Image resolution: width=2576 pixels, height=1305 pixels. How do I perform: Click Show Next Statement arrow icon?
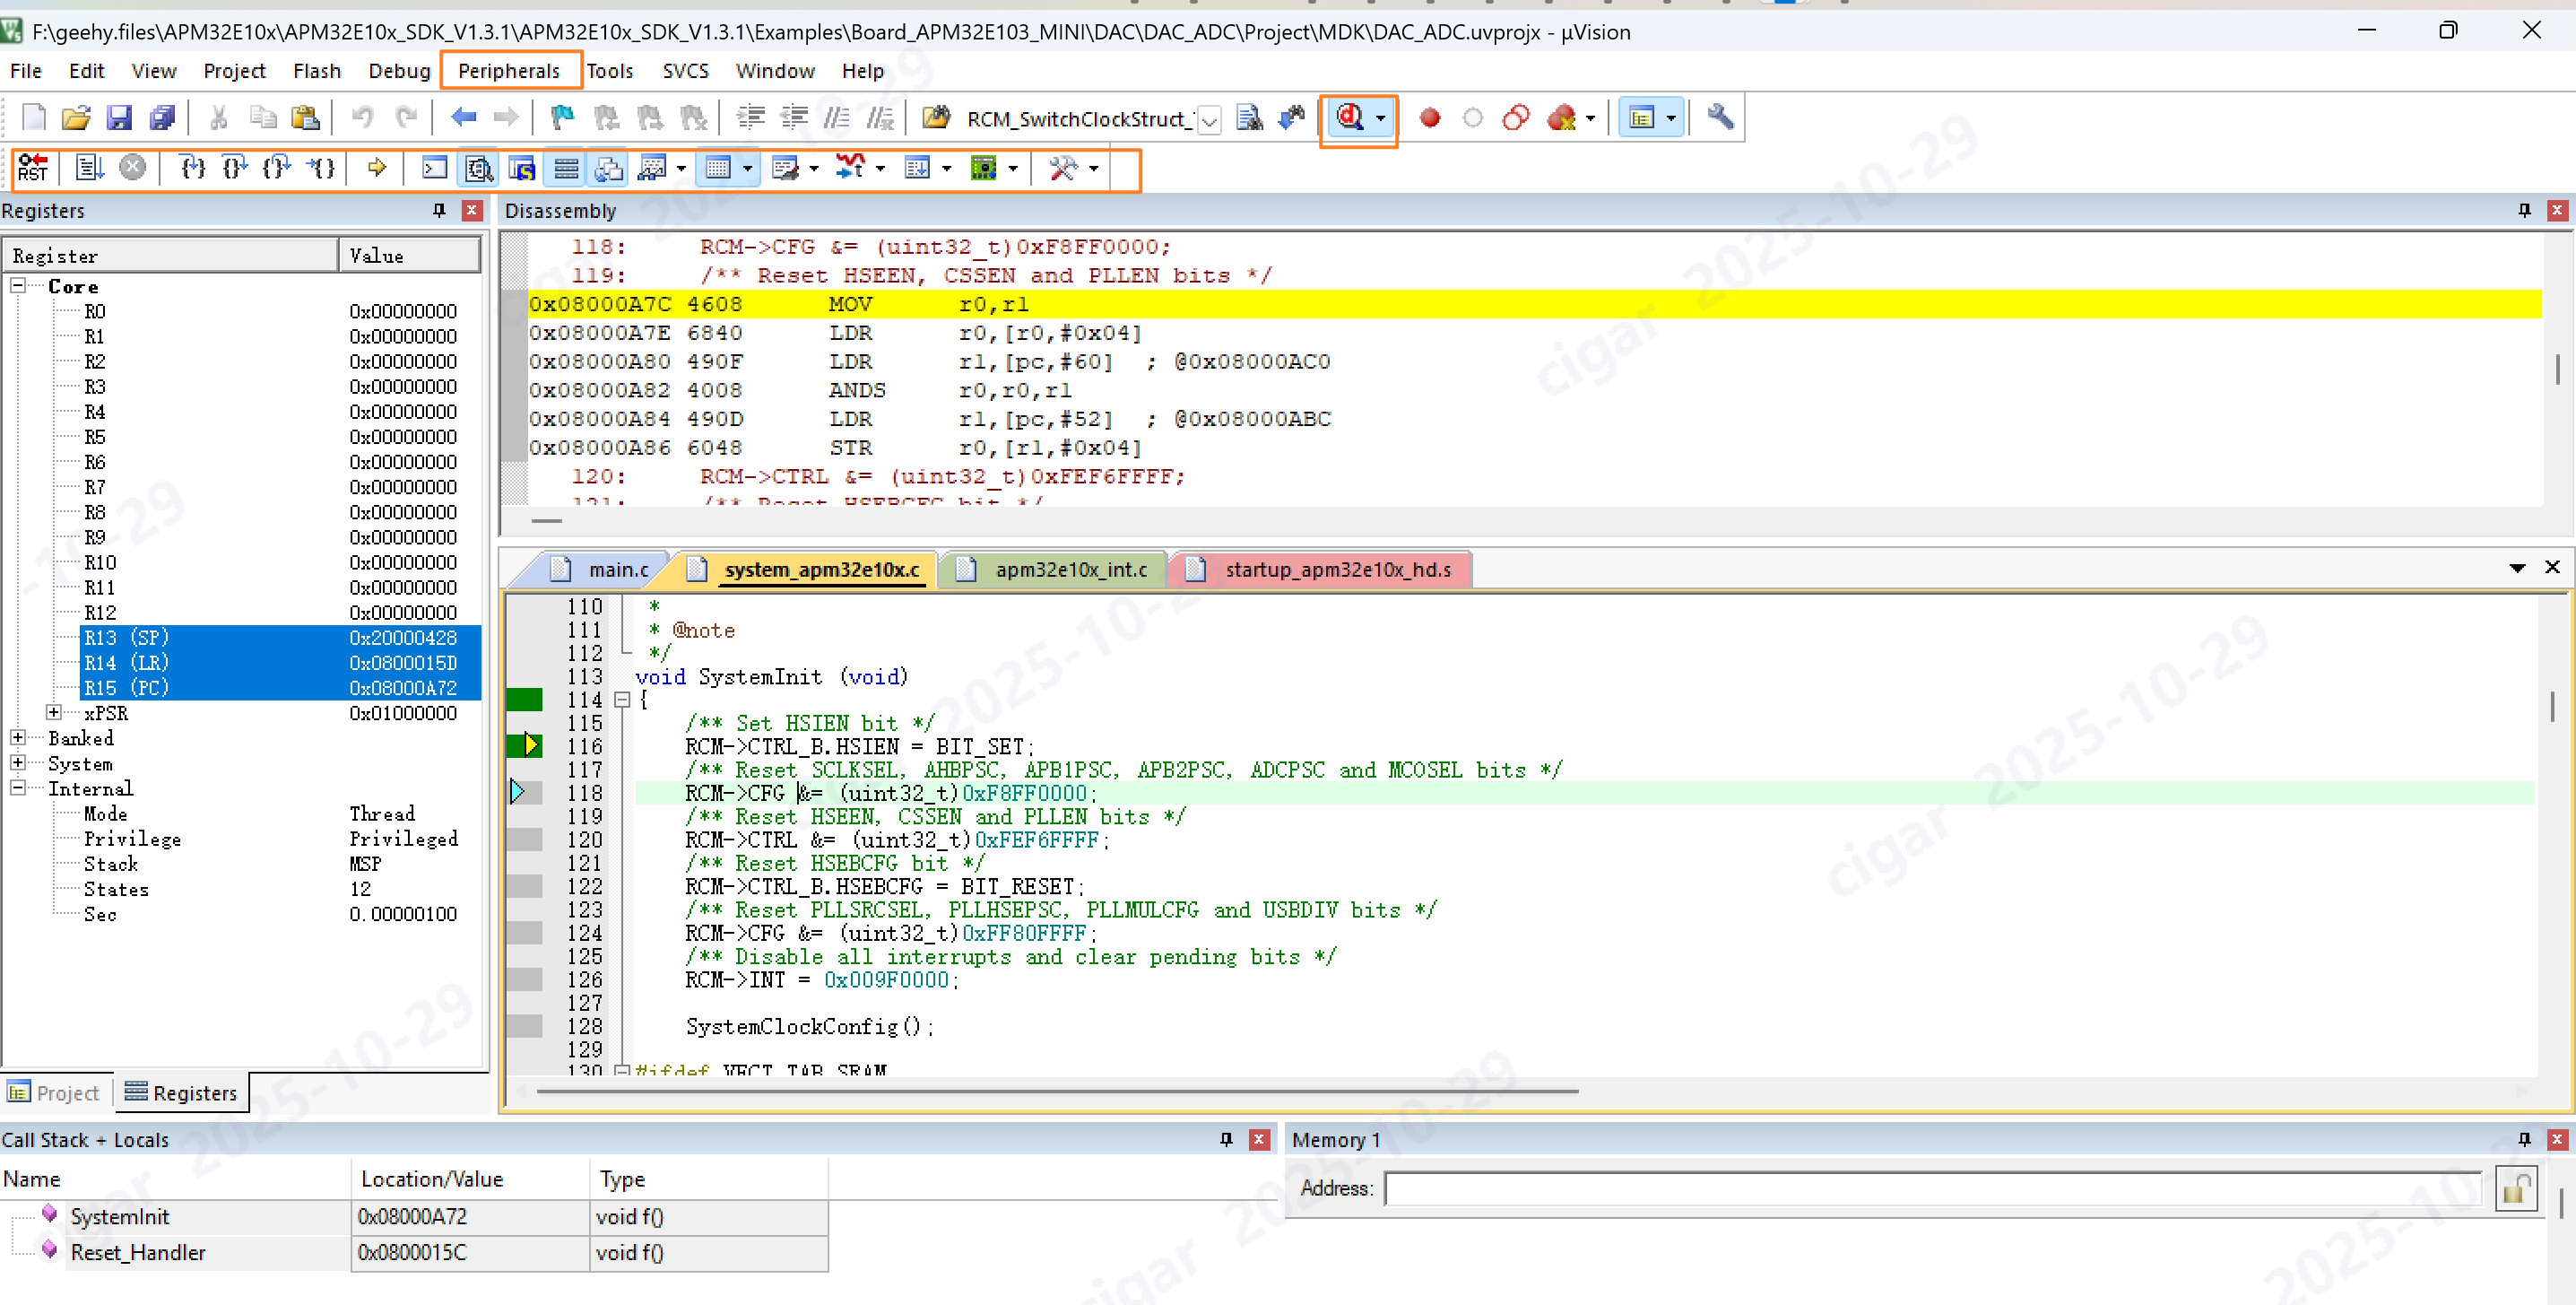pyautogui.click(x=377, y=168)
